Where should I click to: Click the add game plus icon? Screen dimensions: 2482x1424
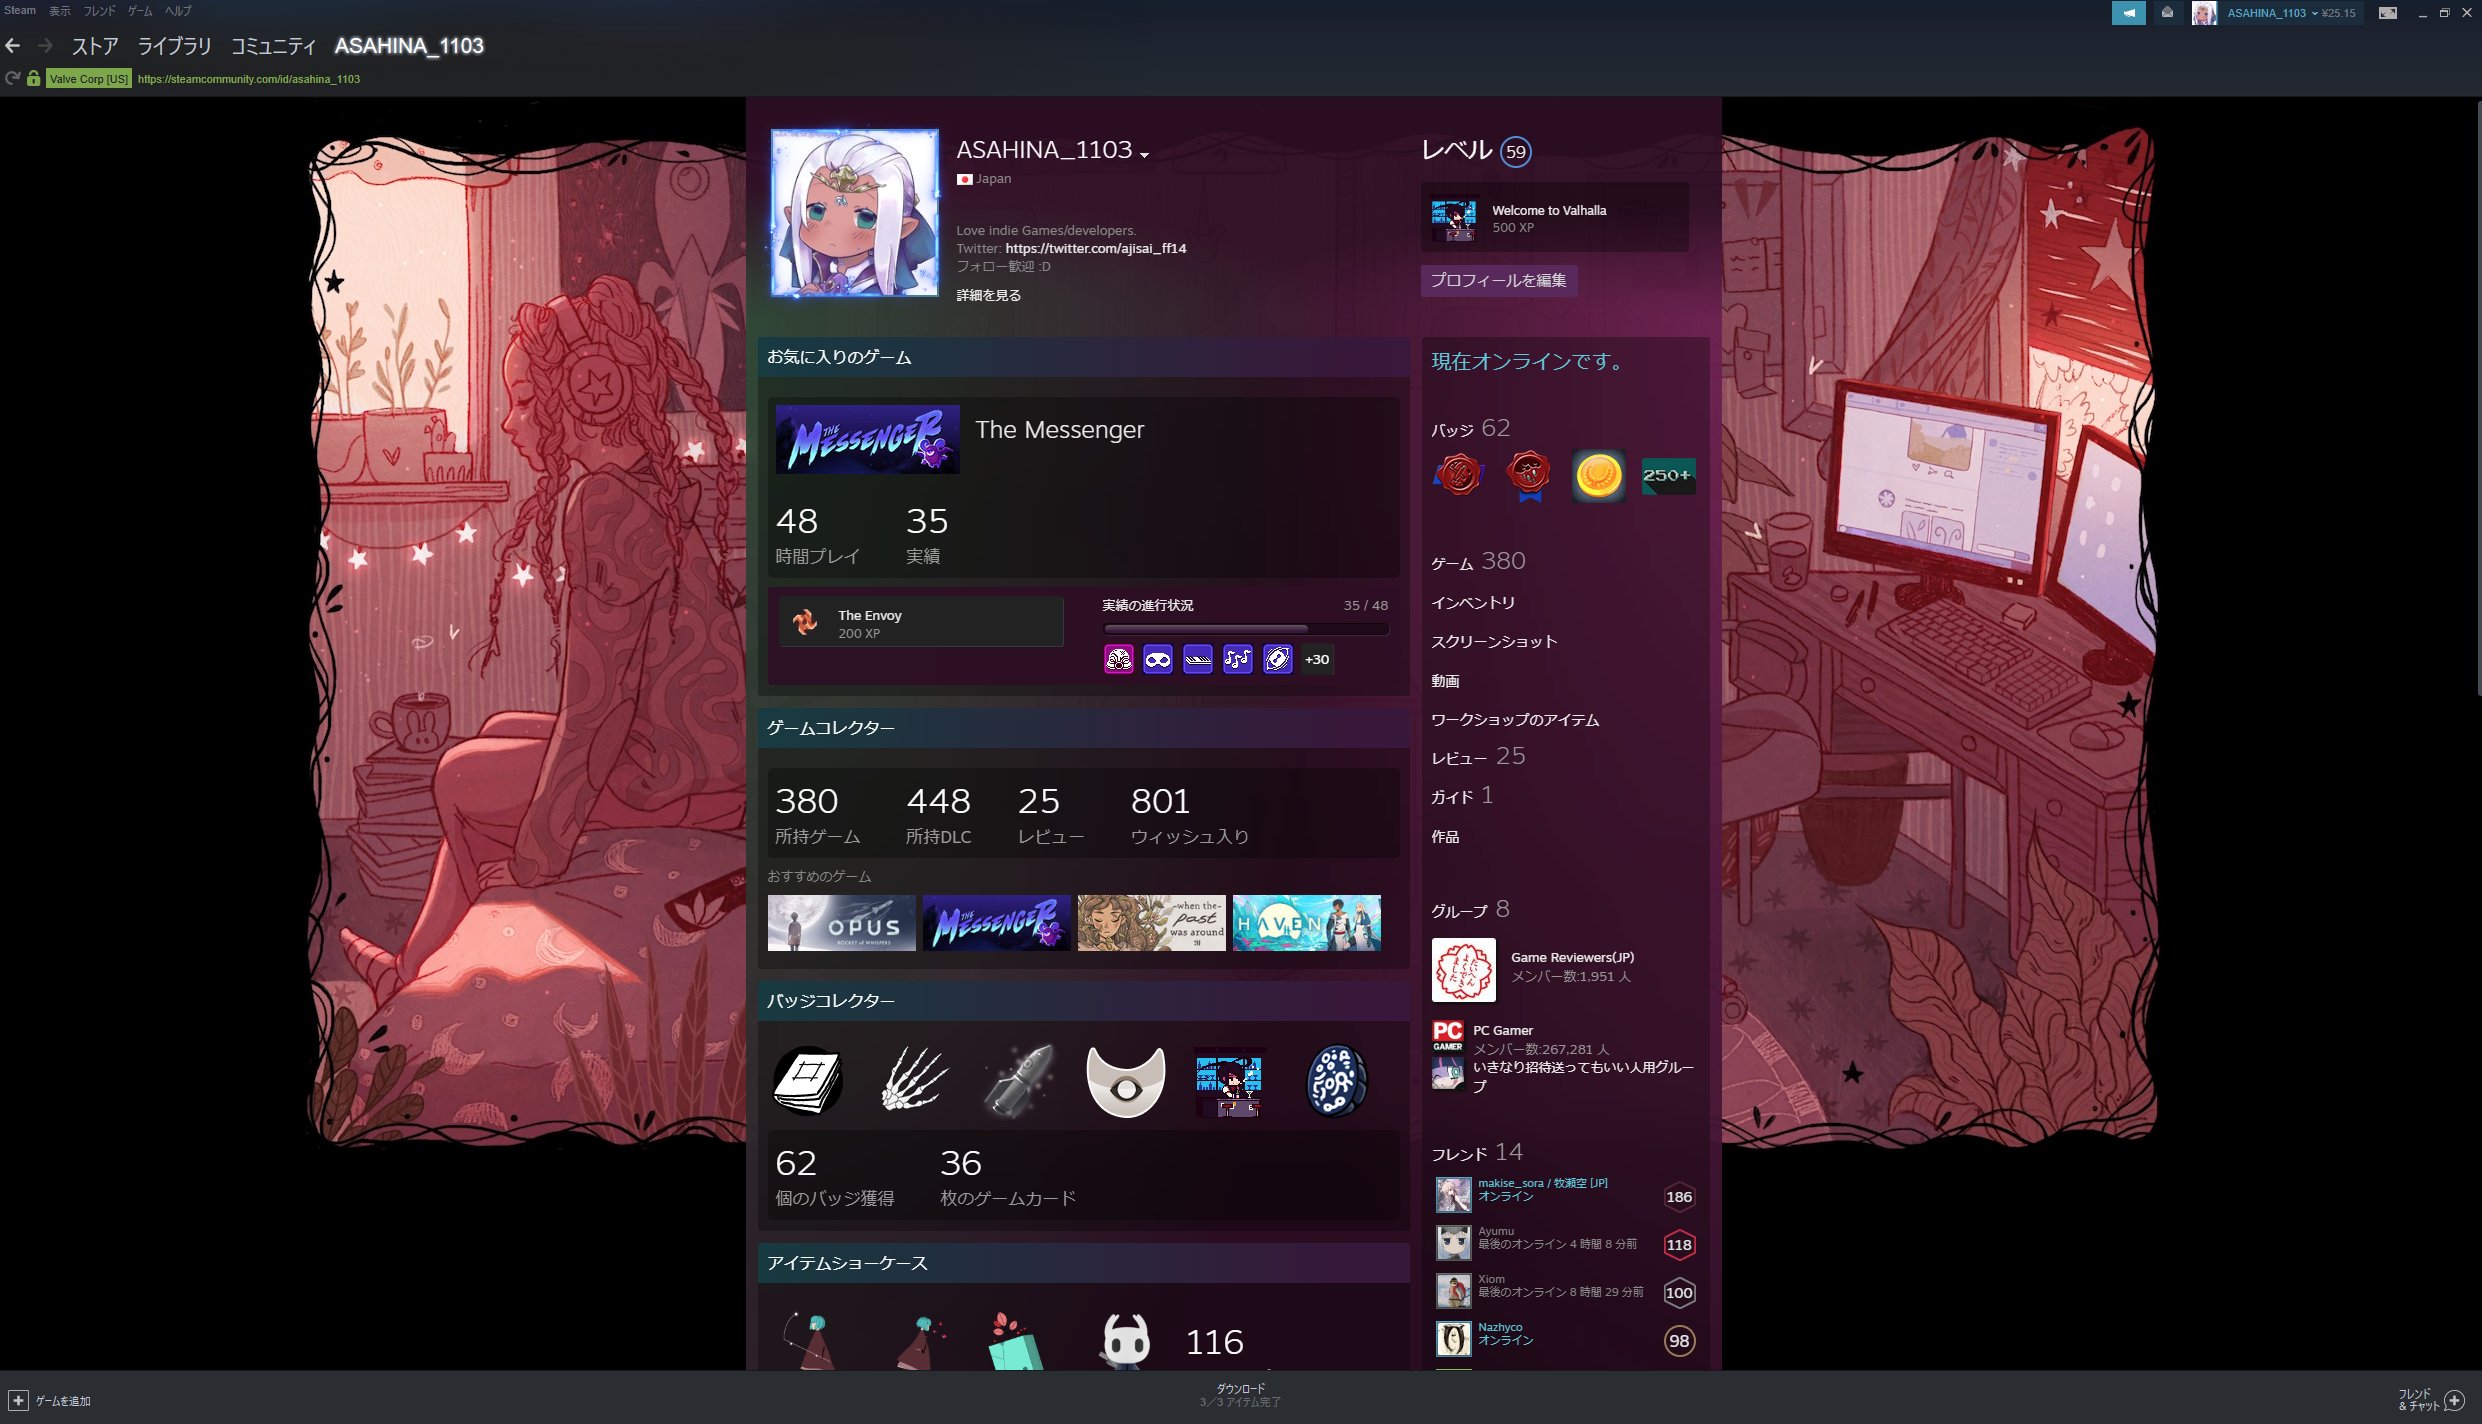point(18,1400)
